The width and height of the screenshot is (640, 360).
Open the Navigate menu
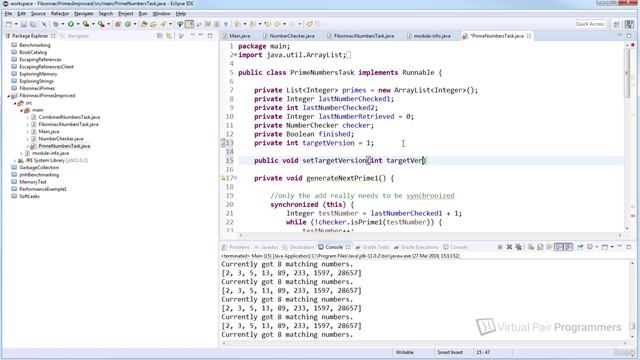tap(84, 13)
